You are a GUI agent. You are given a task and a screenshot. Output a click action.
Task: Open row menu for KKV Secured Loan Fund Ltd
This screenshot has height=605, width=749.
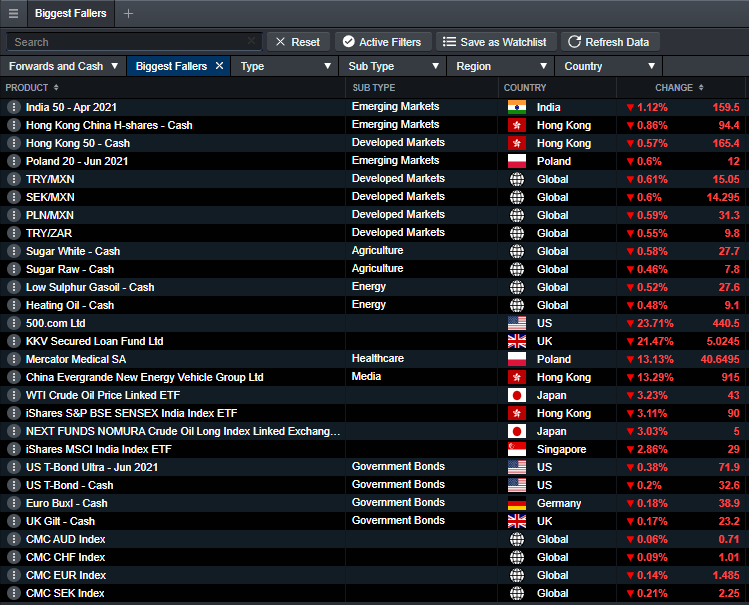point(14,341)
